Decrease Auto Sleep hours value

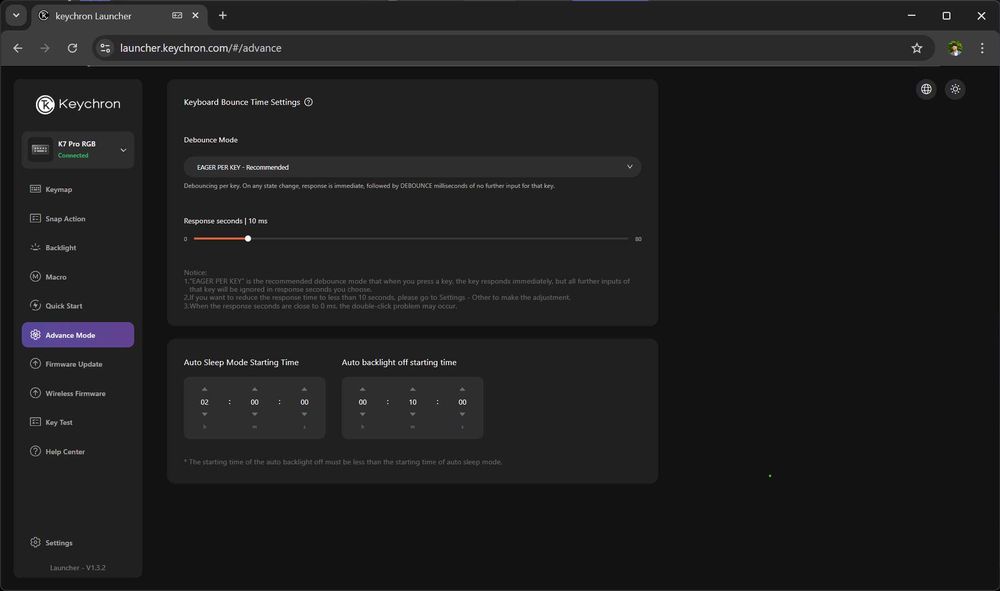(205, 414)
